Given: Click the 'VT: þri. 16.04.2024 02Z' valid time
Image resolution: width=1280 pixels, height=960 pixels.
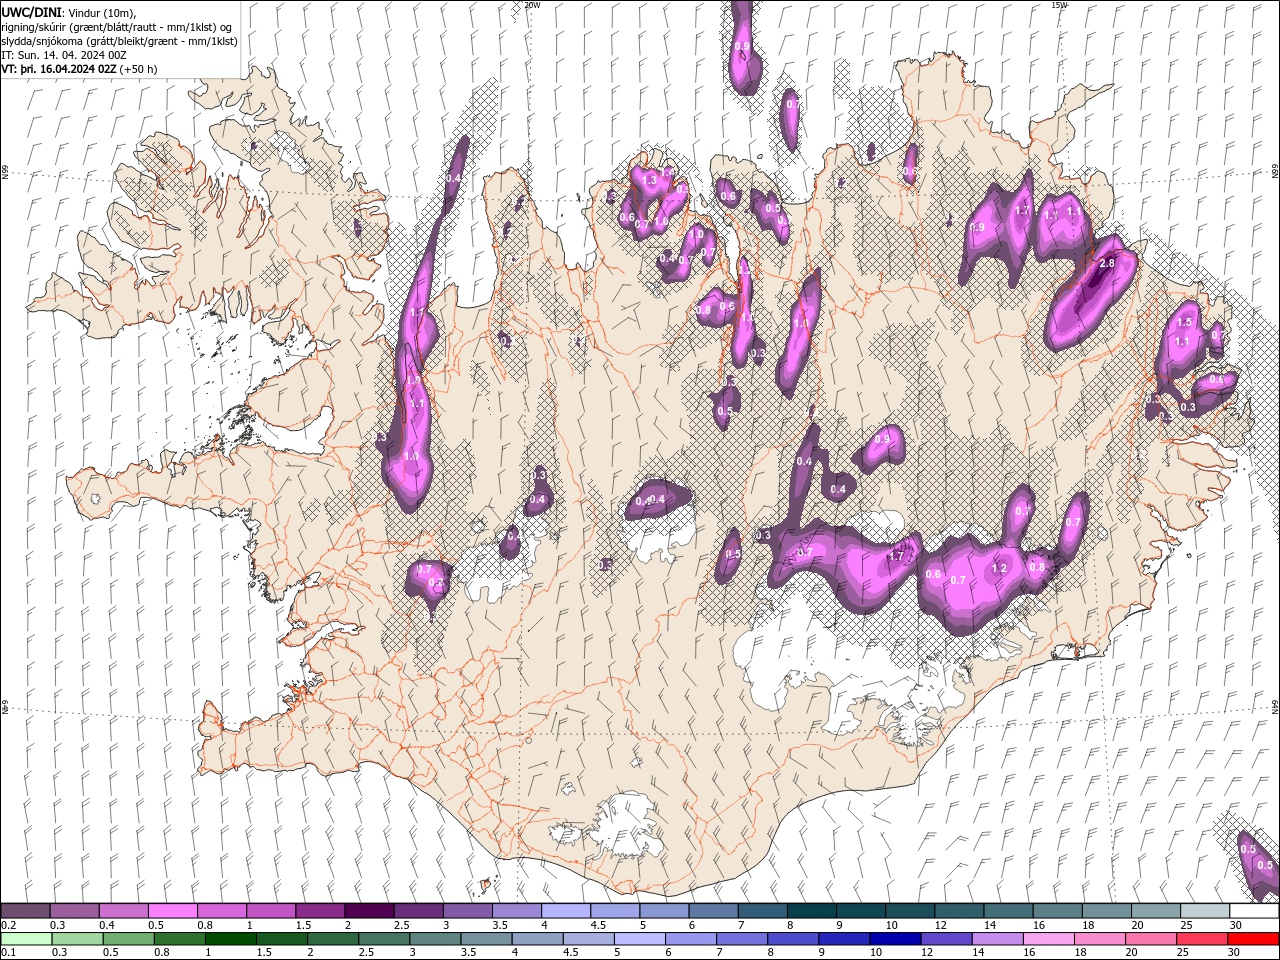Looking at the screenshot, I should tap(58, 69).
